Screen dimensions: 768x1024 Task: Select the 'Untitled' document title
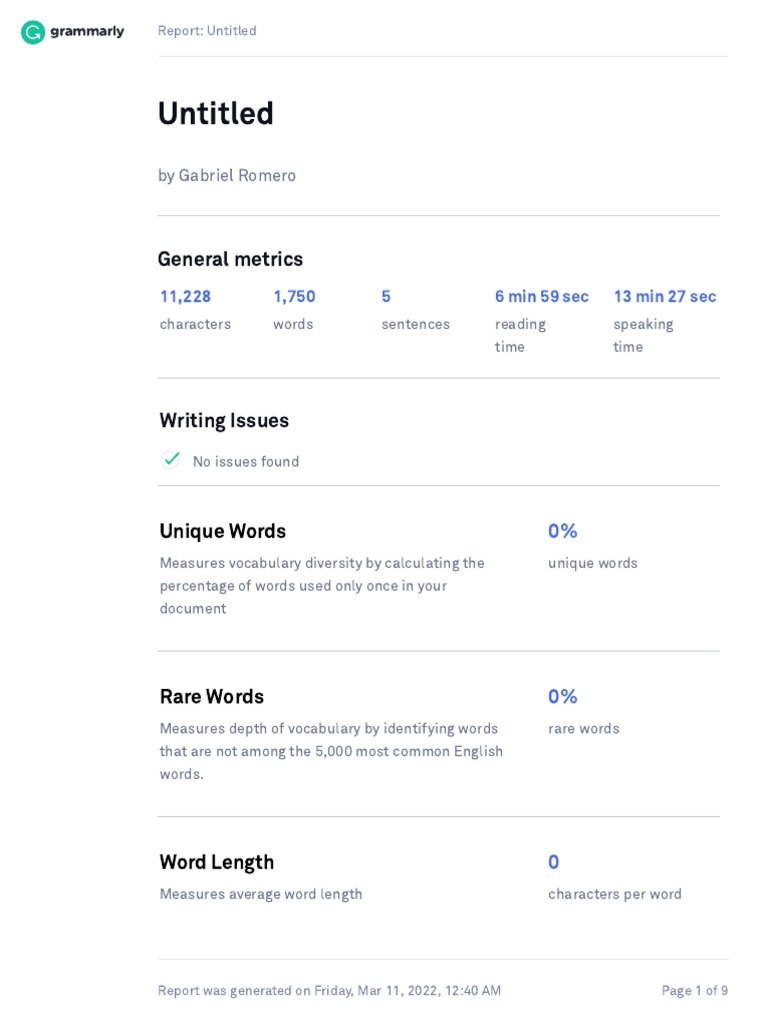215,114
